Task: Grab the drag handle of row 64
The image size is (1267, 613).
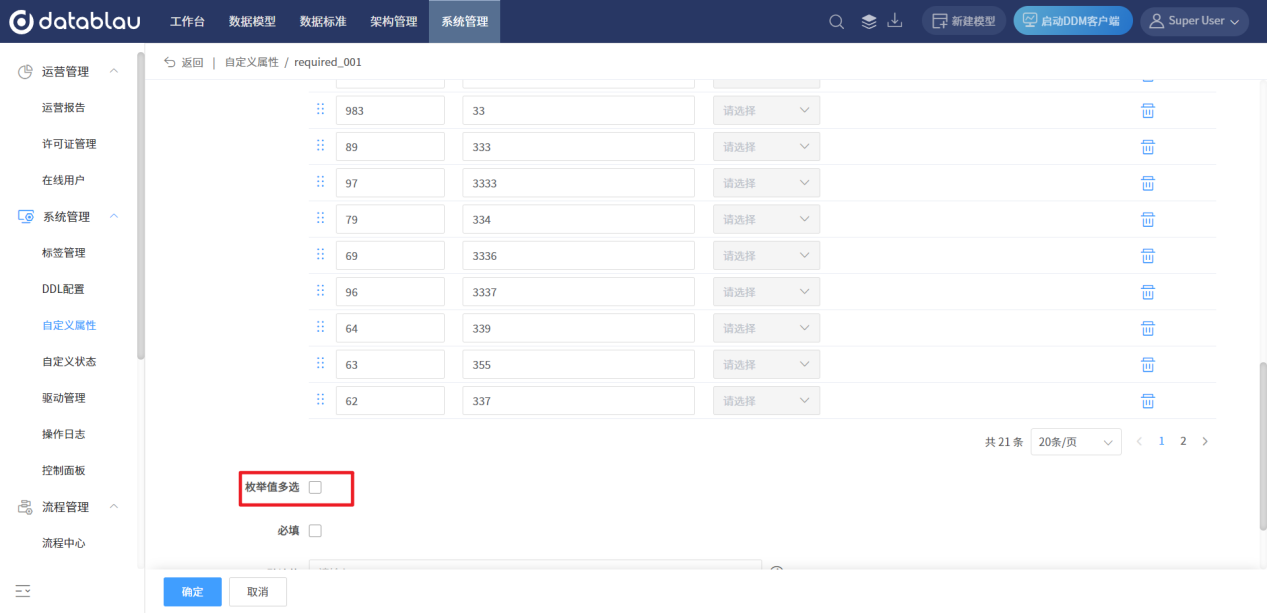Action: (x=321, y=327)
